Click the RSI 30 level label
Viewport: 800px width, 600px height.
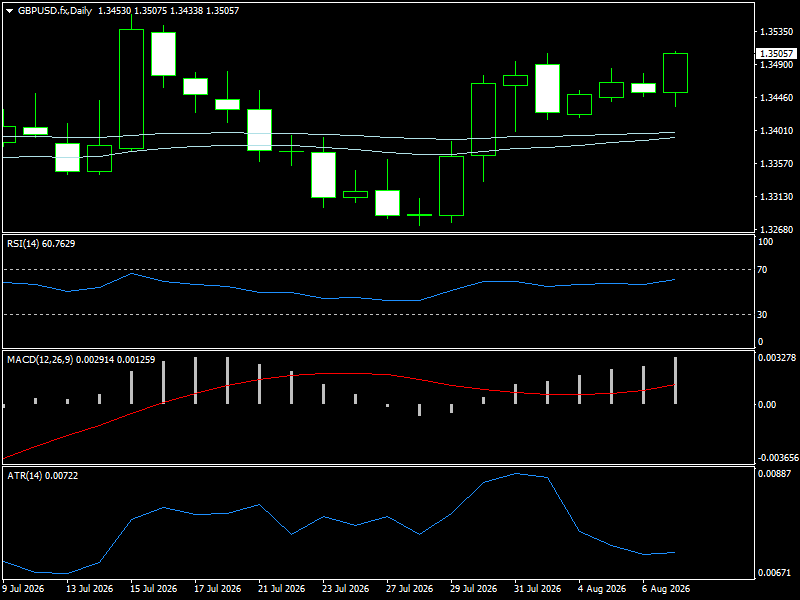pyautogui.click(x=762, y=315)
